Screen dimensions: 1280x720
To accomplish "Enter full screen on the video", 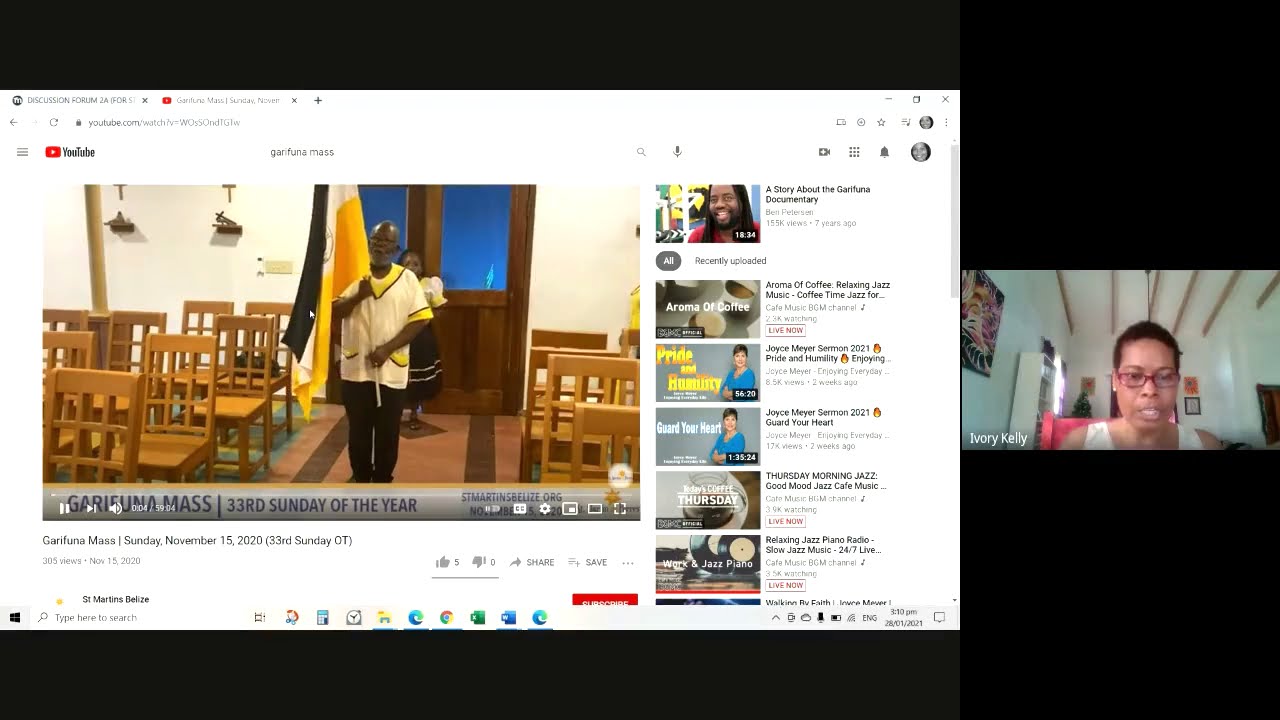I will click(620, 508).
